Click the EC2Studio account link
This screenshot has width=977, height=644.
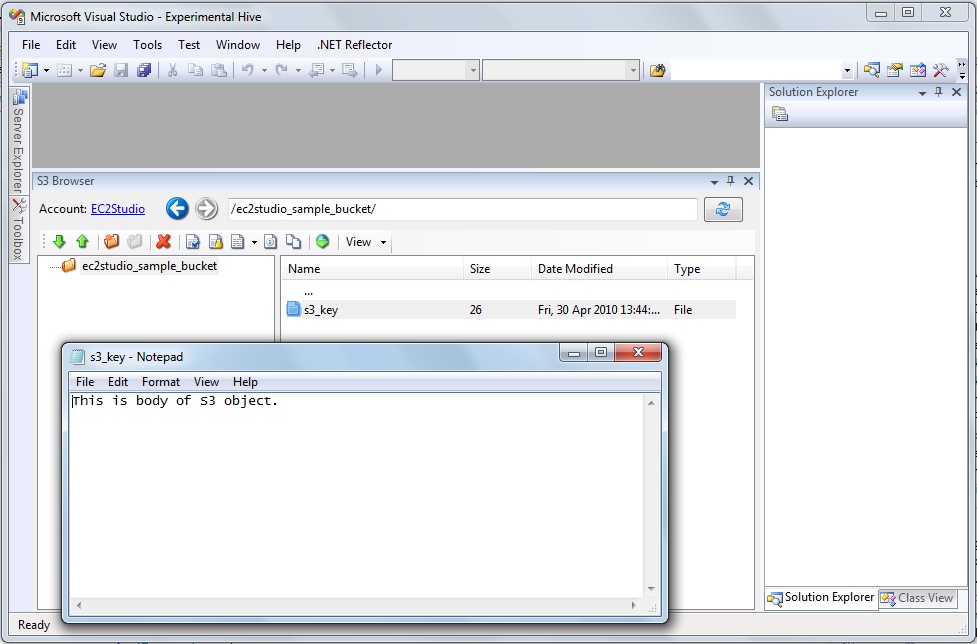pos(118,209)
